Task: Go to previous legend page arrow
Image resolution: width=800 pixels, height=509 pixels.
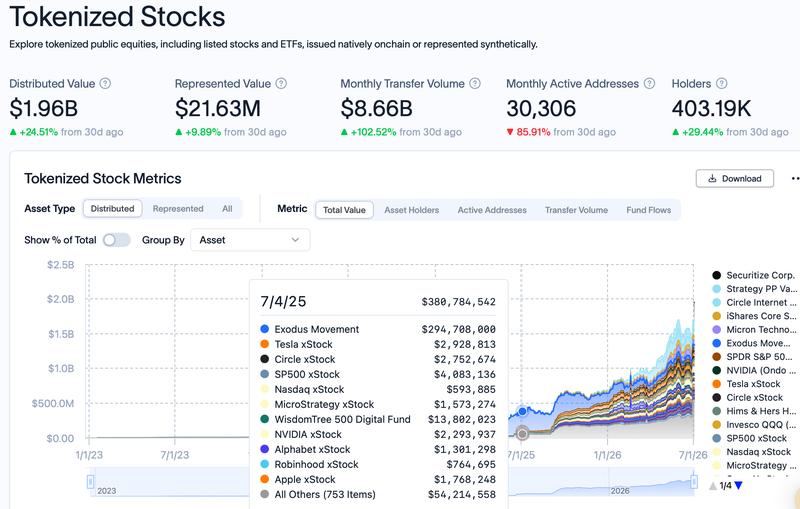Action: click(713, 486)
